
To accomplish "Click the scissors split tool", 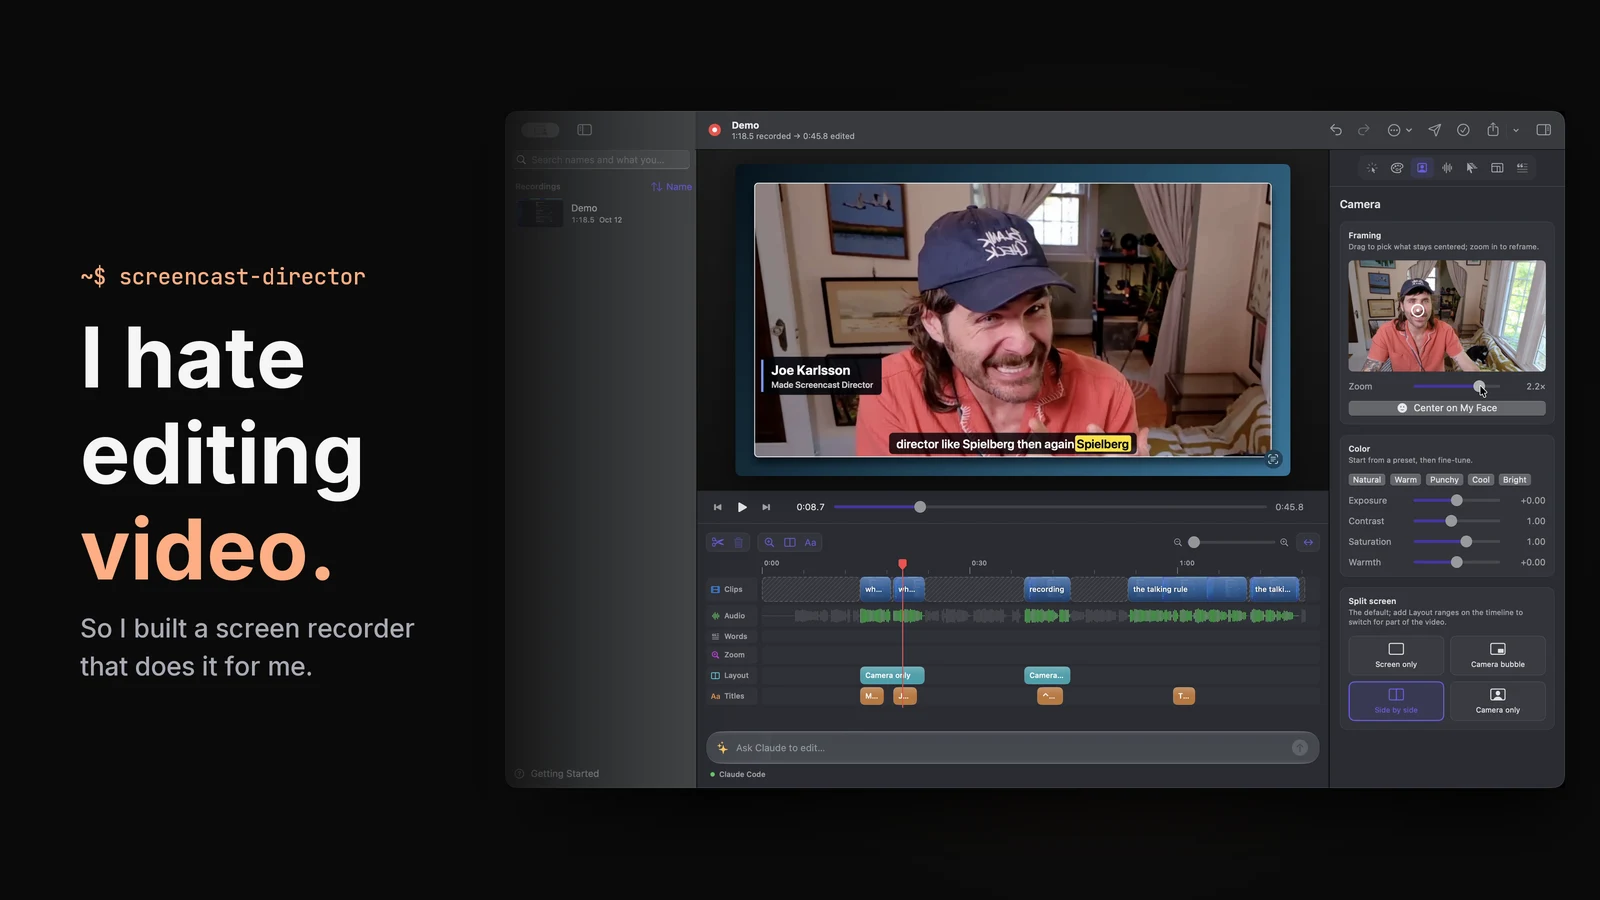I will click(x=718, y=542).
